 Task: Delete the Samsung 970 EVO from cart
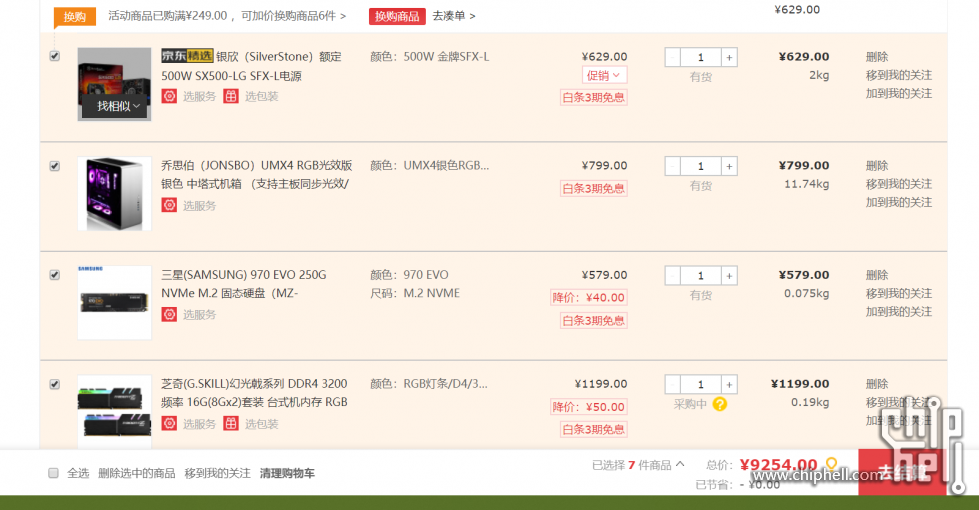tap(877, 275)
